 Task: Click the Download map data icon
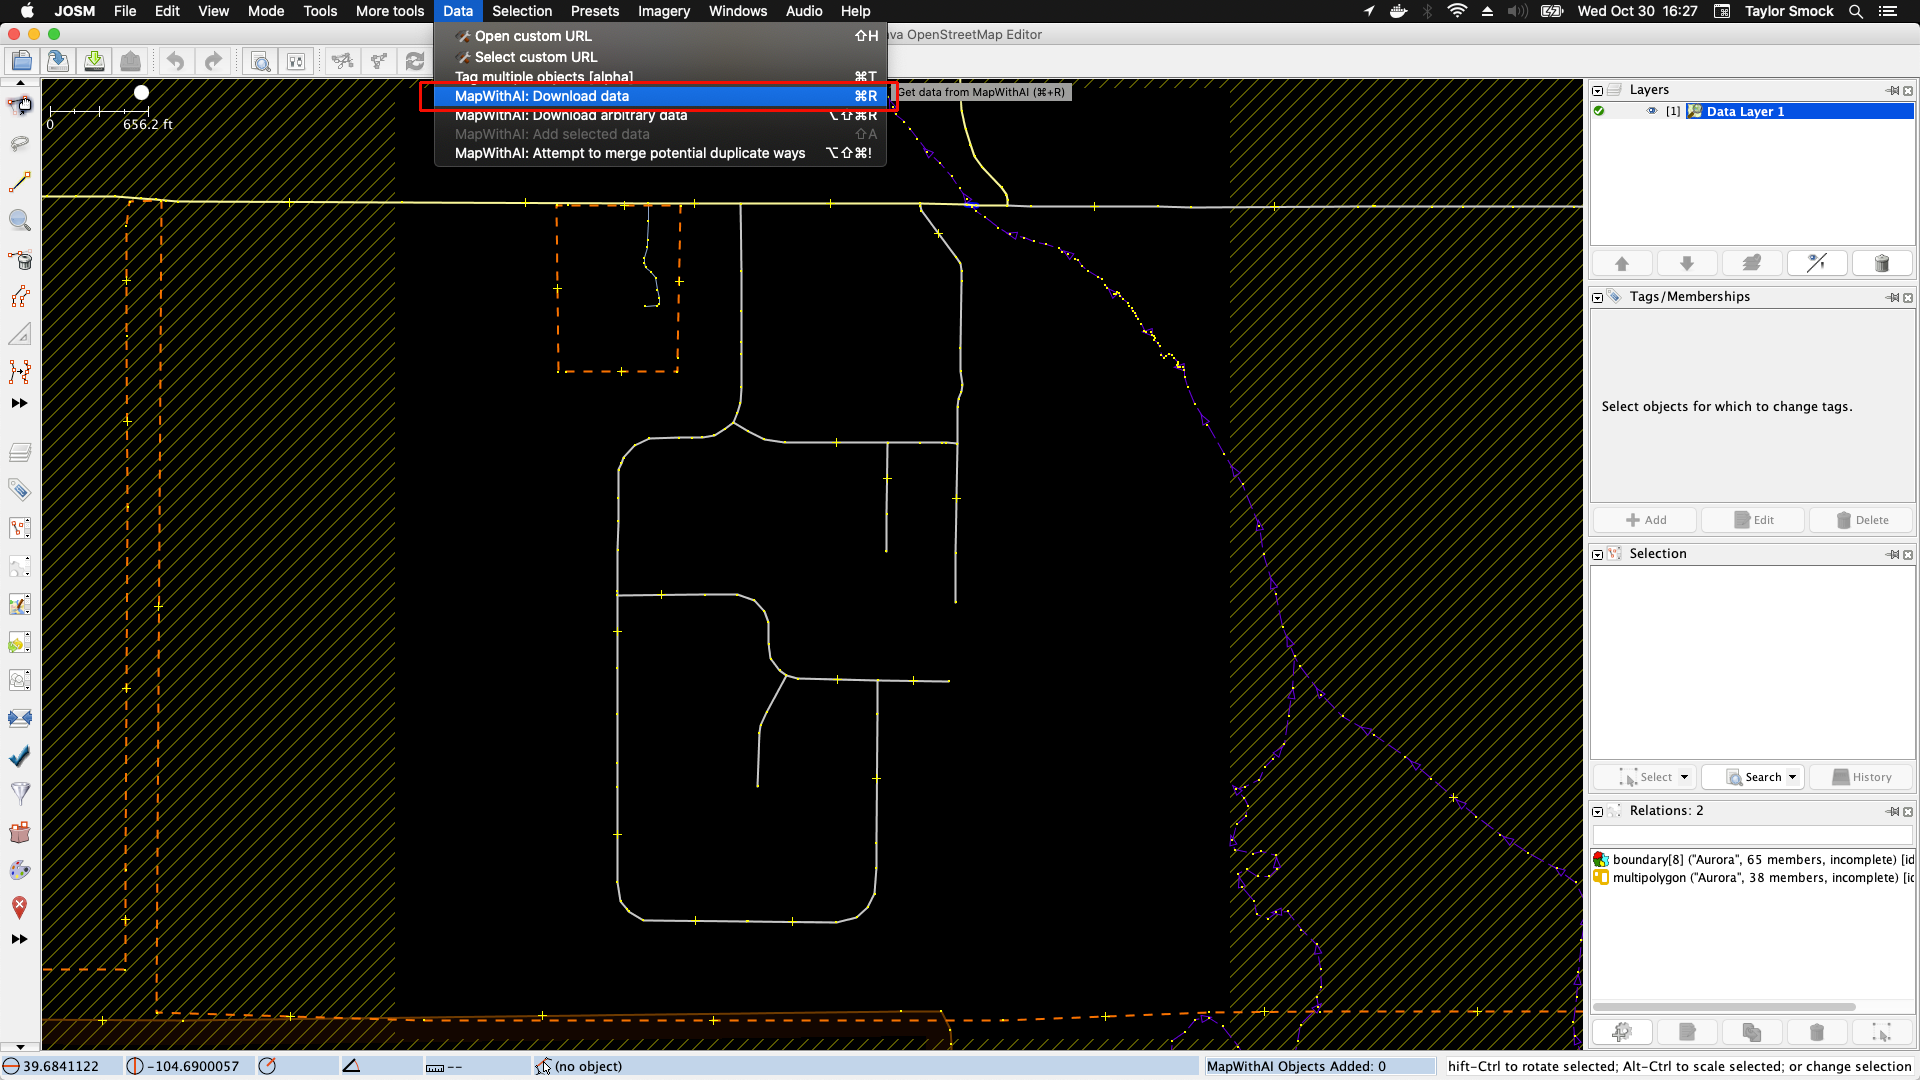(x=94, y=61)
